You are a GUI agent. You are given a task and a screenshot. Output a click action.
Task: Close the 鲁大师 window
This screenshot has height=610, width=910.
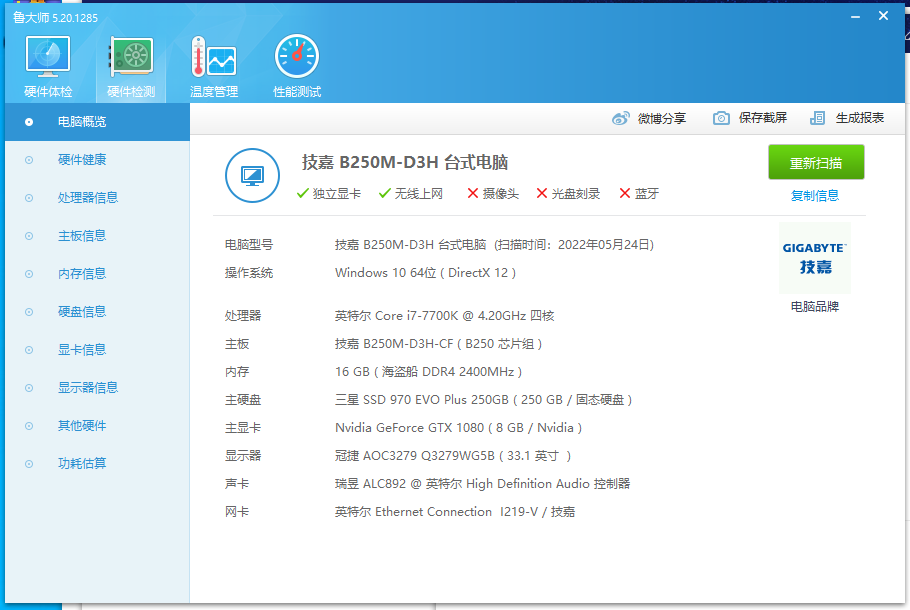coord(883,16)
